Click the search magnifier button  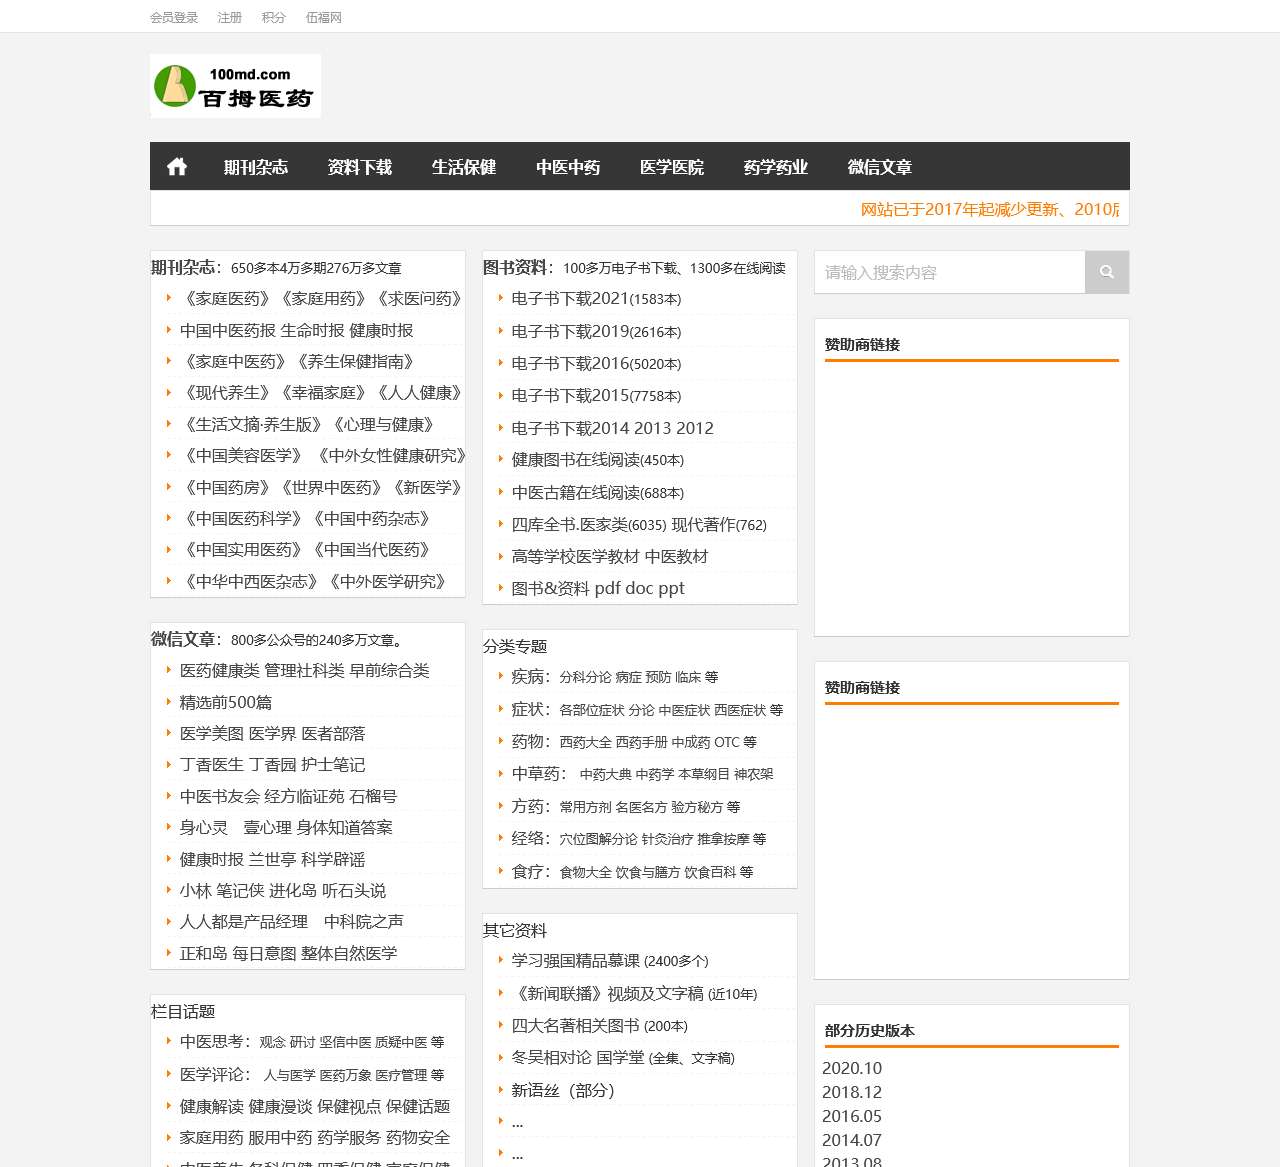tap(1106, 272)
